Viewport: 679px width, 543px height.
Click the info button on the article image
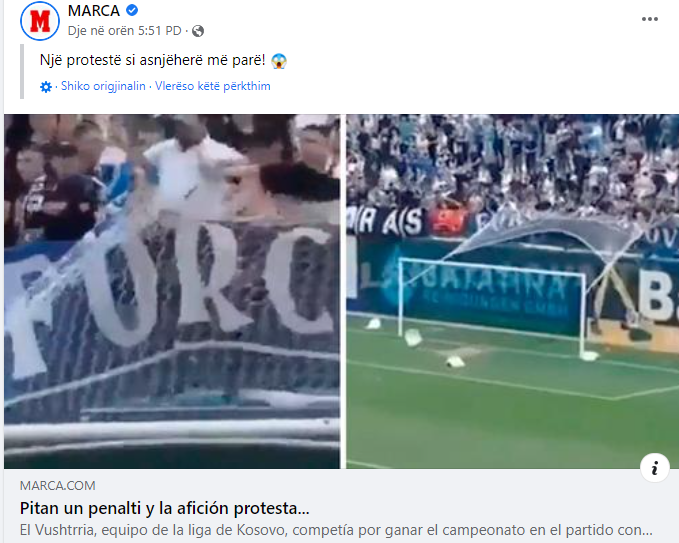tap(655, 468)
